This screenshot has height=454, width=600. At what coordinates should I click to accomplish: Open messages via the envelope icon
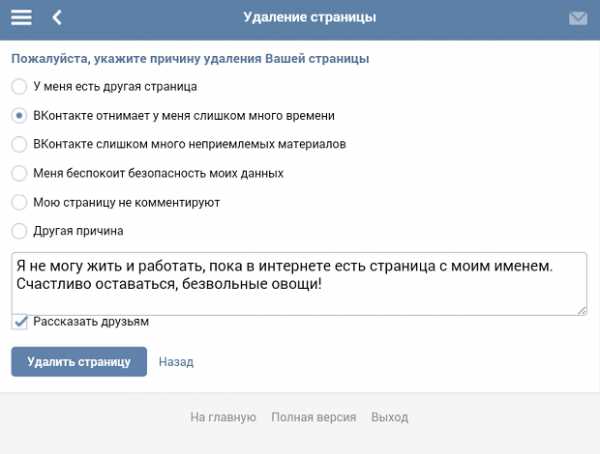[x=578, y=18]
